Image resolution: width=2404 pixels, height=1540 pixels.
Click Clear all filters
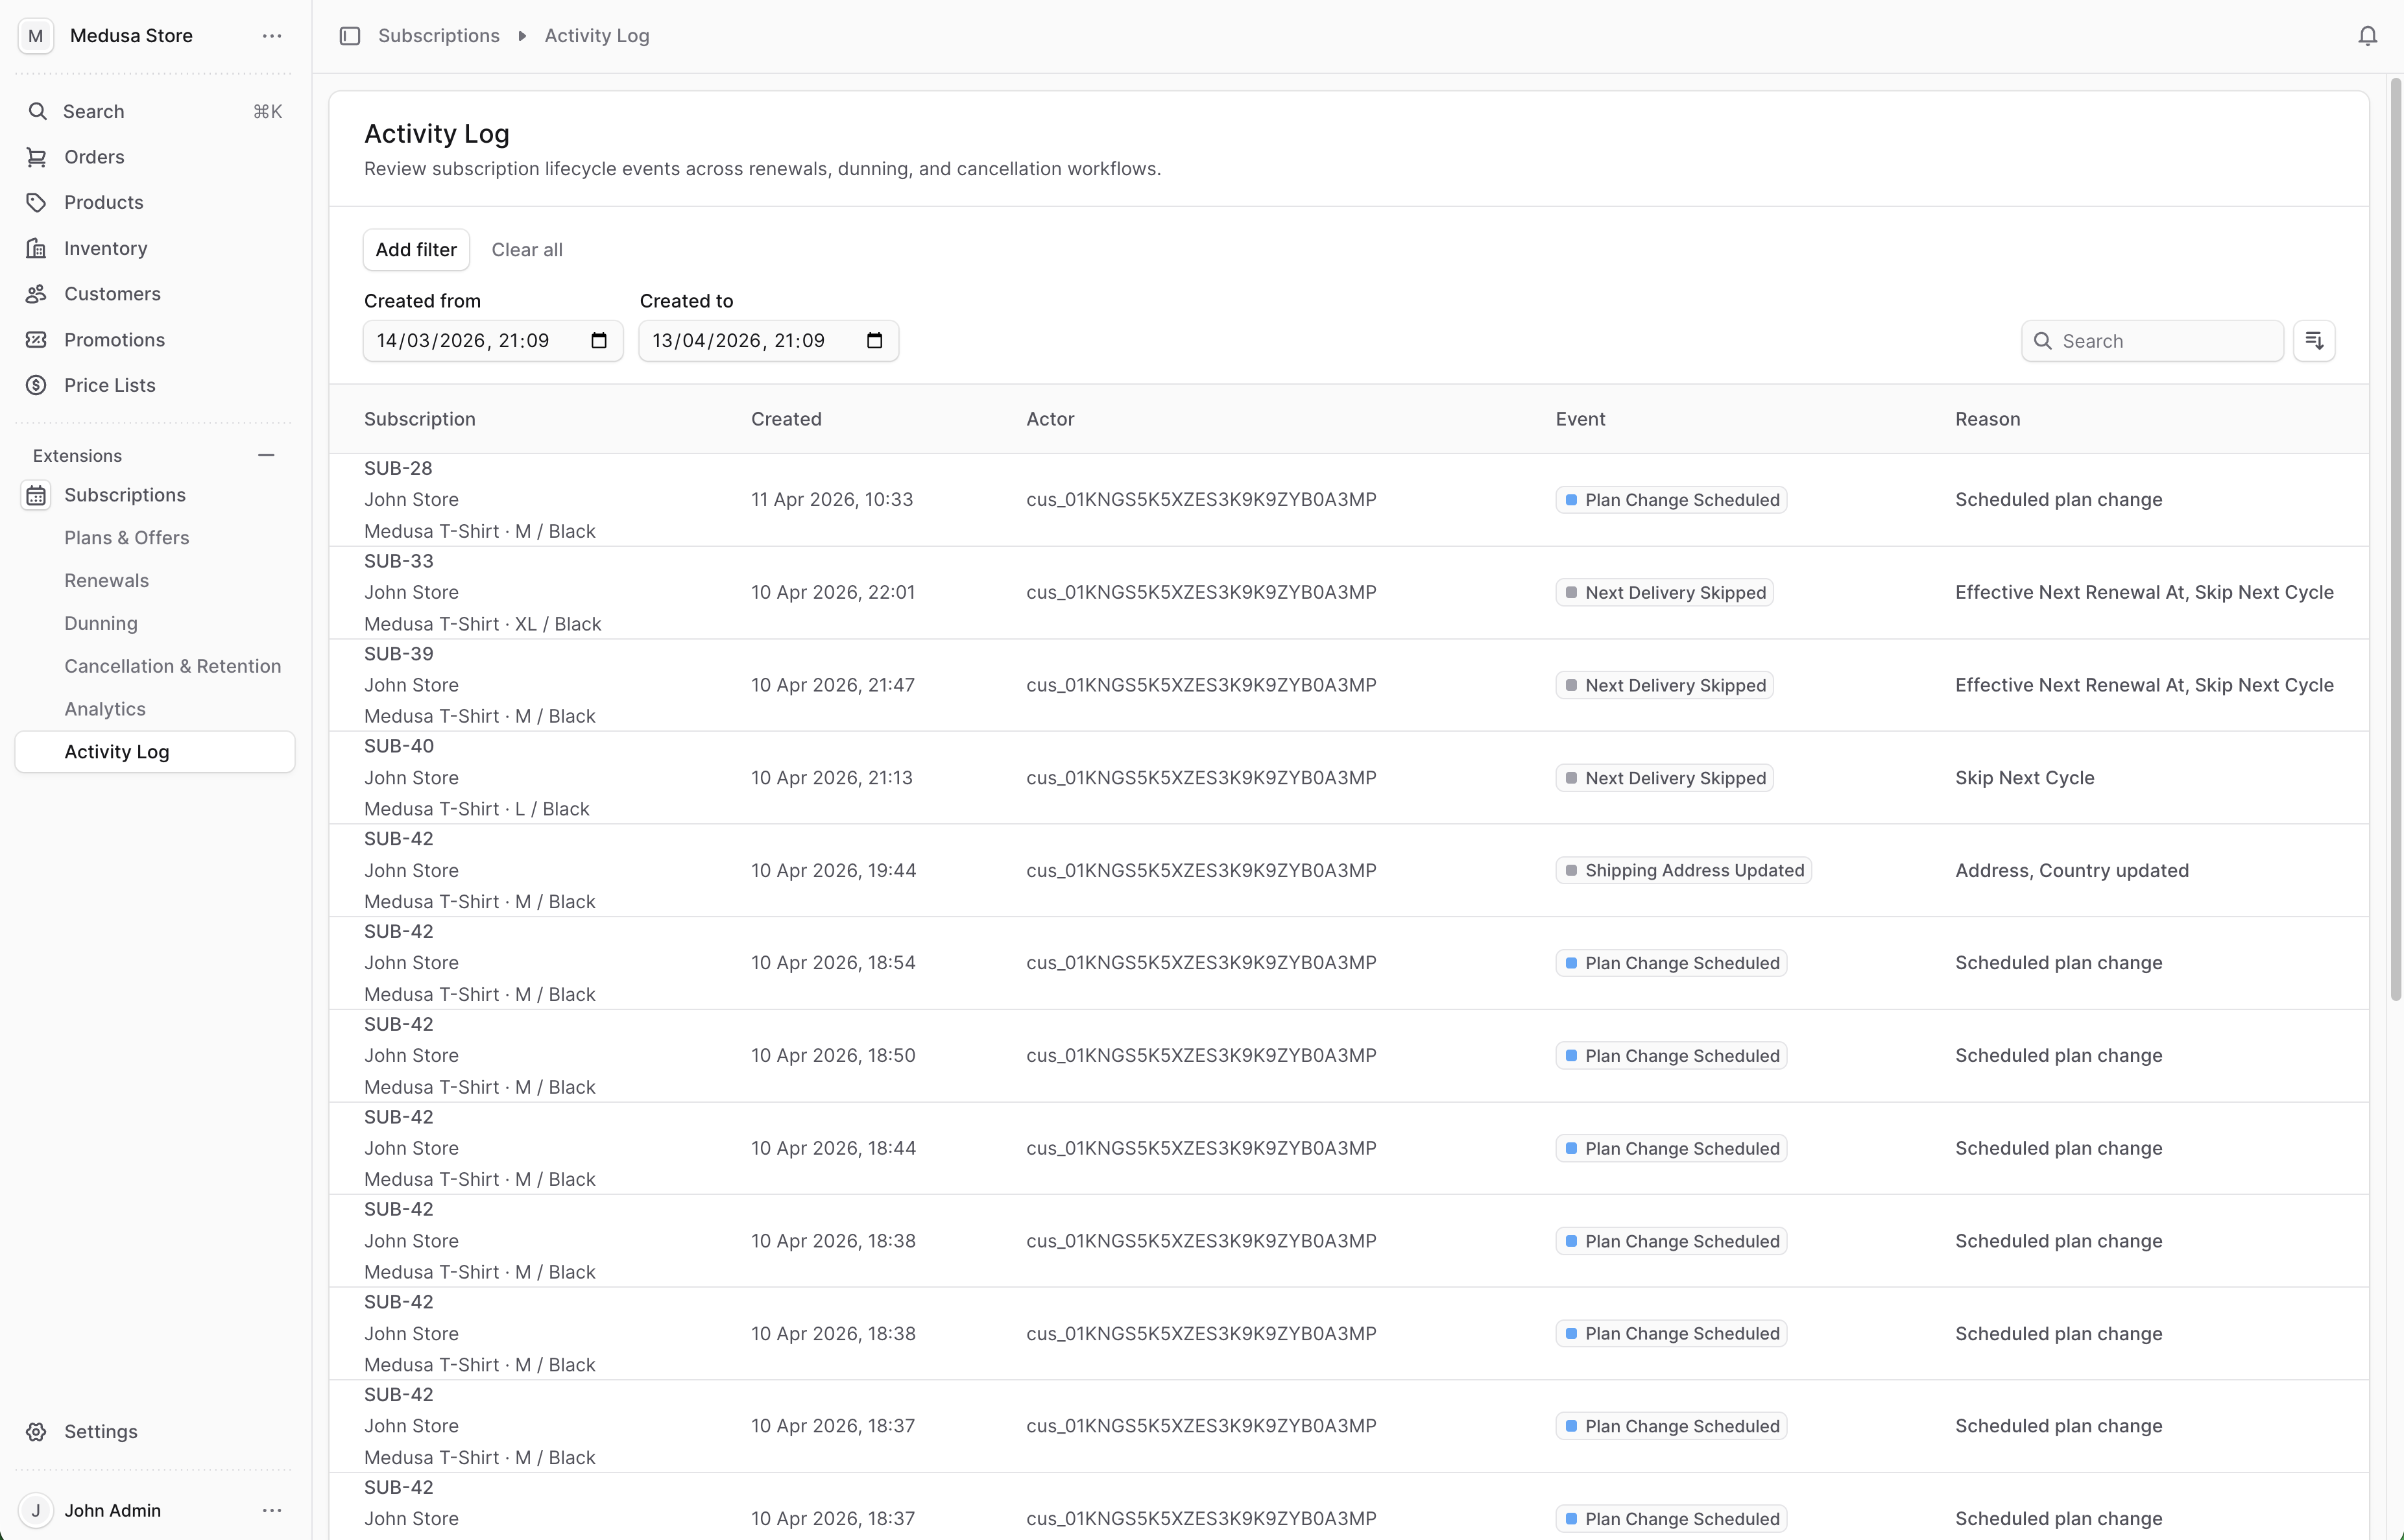click(x=527, y=250)
